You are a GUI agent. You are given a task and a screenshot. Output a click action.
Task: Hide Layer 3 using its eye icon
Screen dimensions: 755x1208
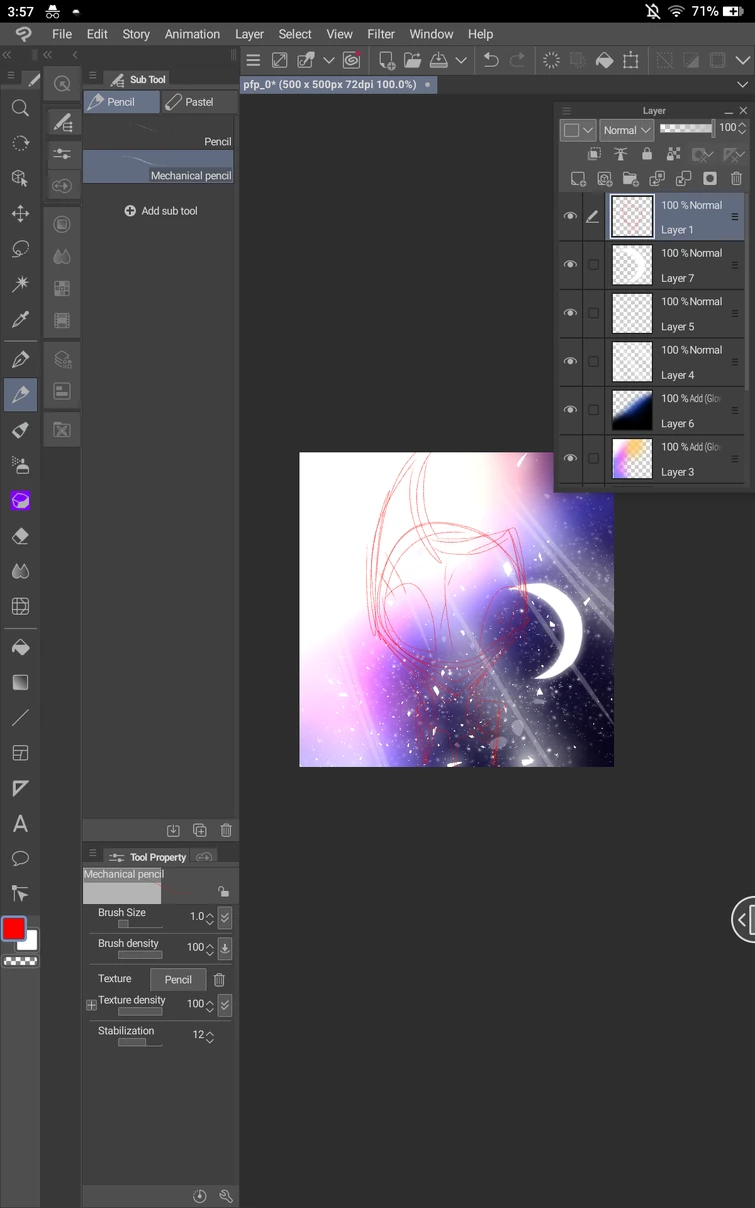coord(570,458)
